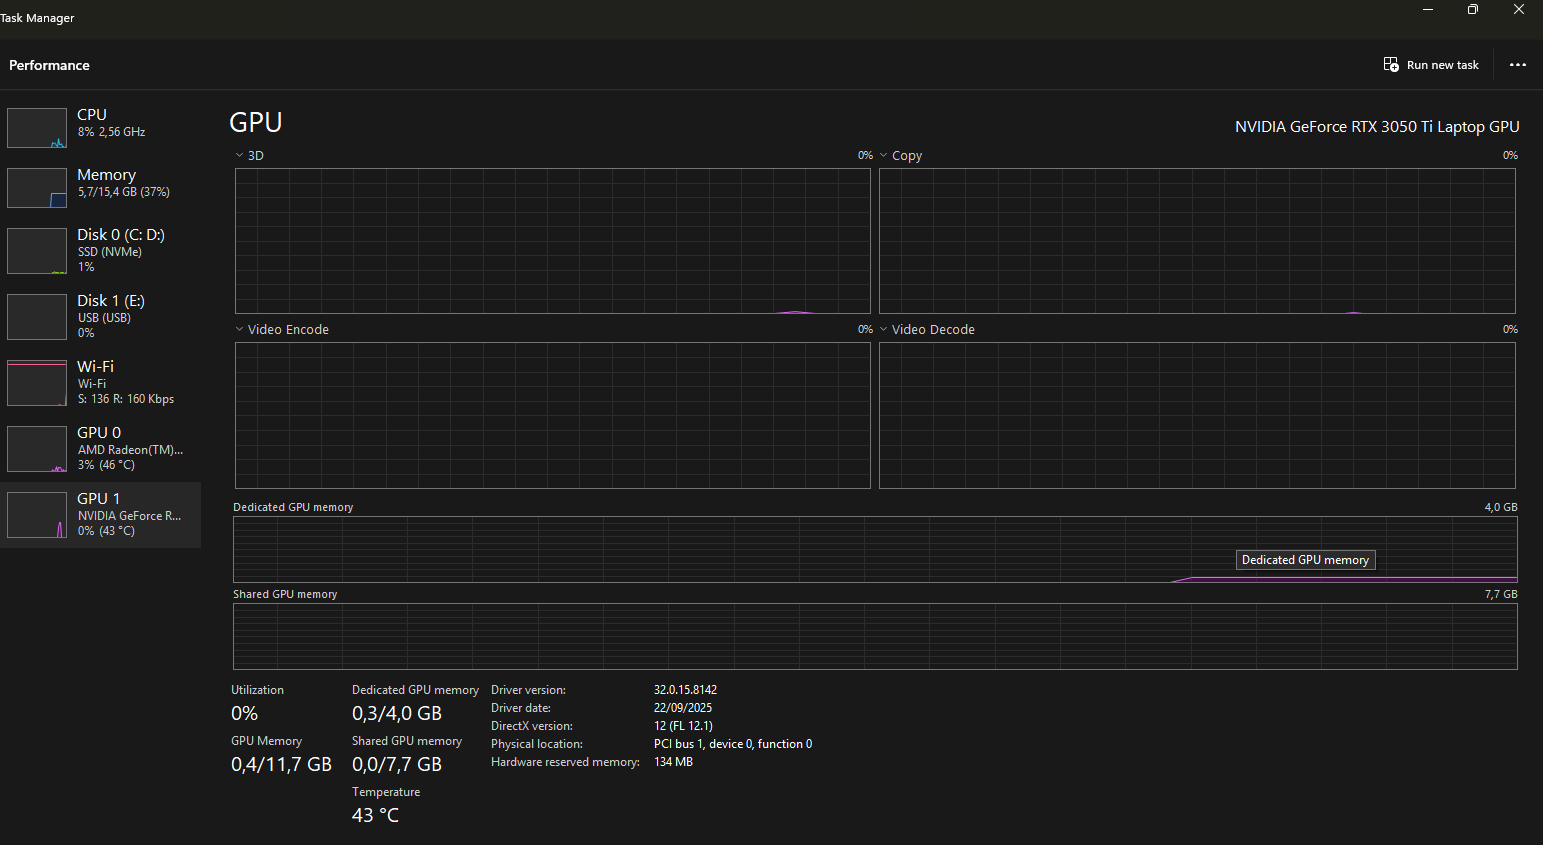Select Disk 0 (C: D:) entry
Image resolution: width=1543 pixels, height=845 pixels.
point(121,235)
